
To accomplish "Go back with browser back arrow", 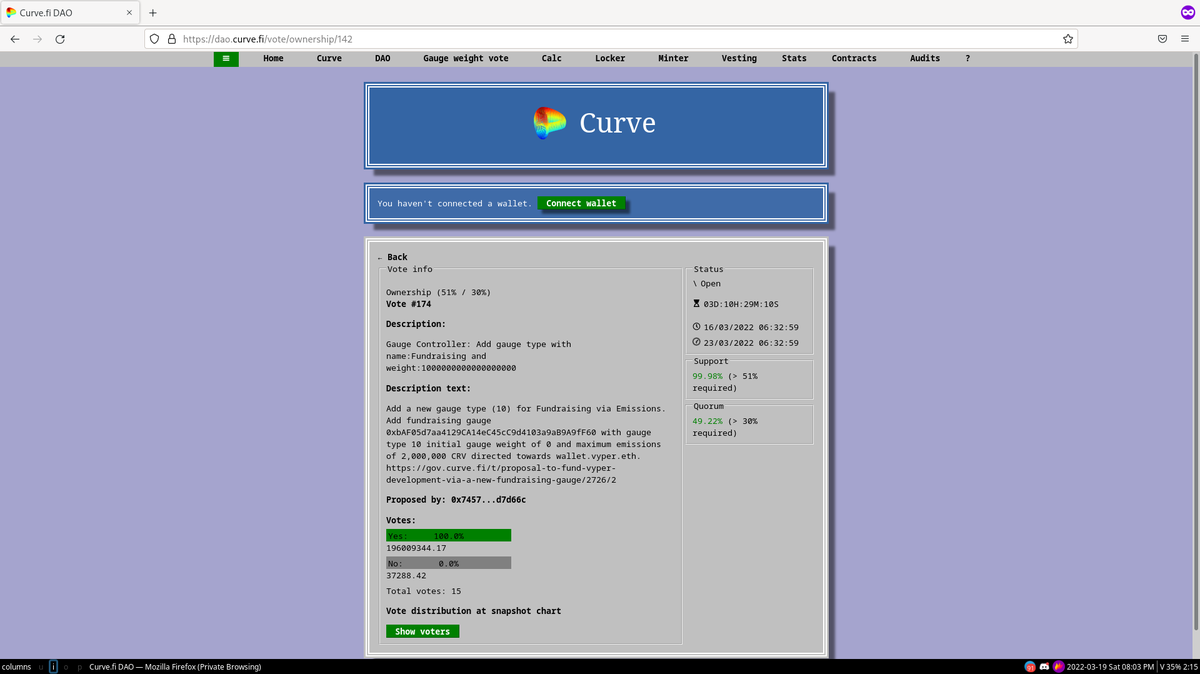I will (x=15, y=39).
